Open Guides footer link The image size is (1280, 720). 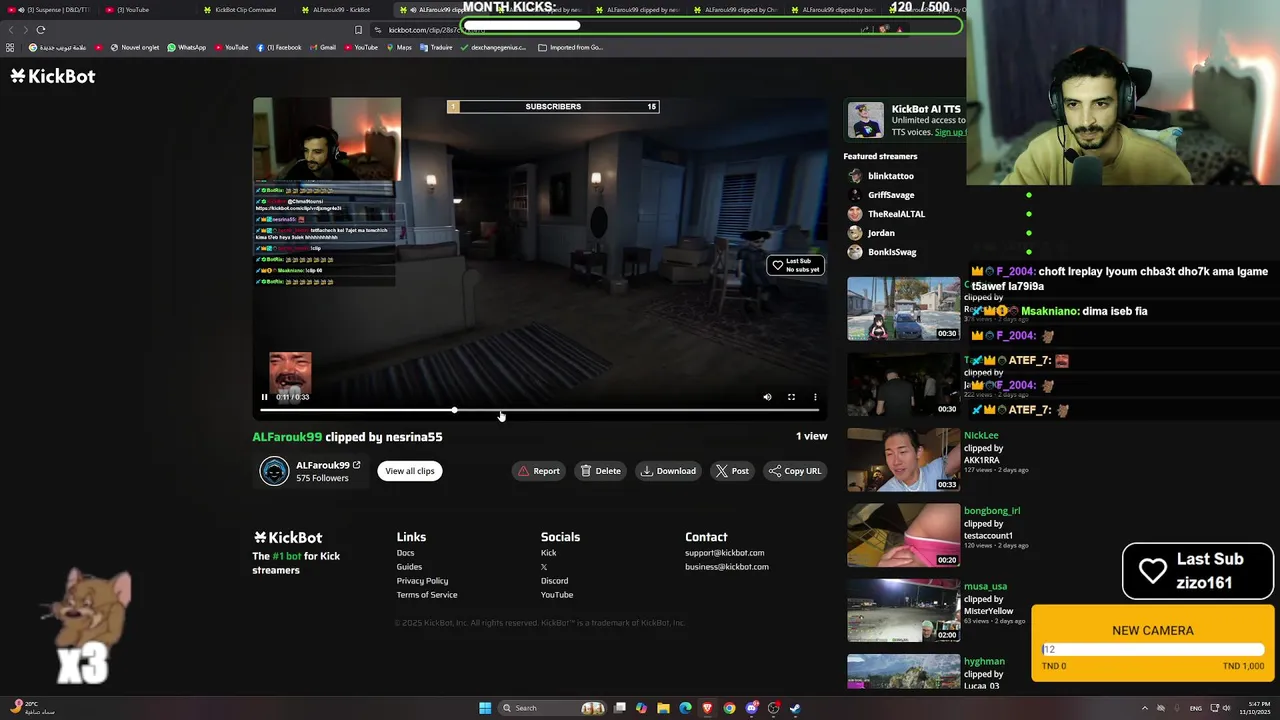[x=409, y=567]
